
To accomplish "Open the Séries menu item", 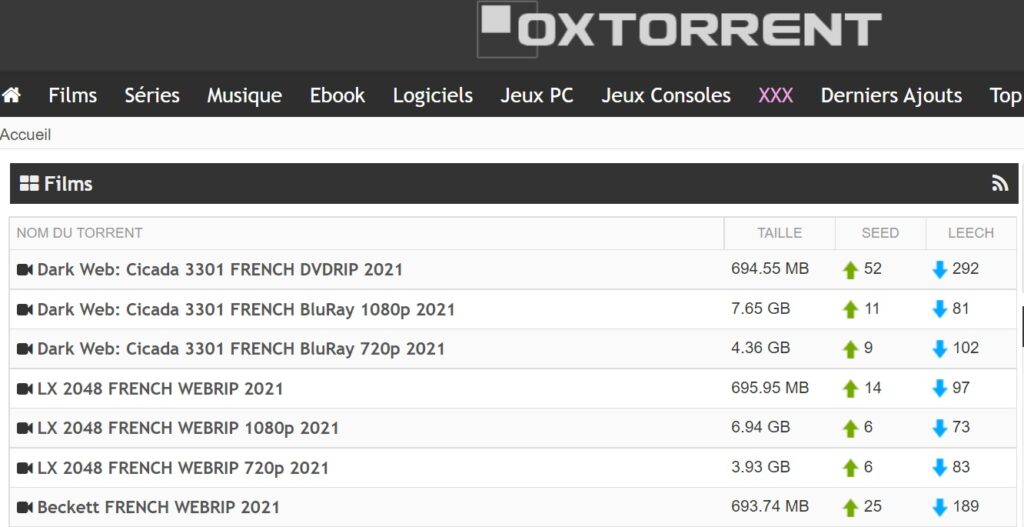I will (x=152, y=95).
